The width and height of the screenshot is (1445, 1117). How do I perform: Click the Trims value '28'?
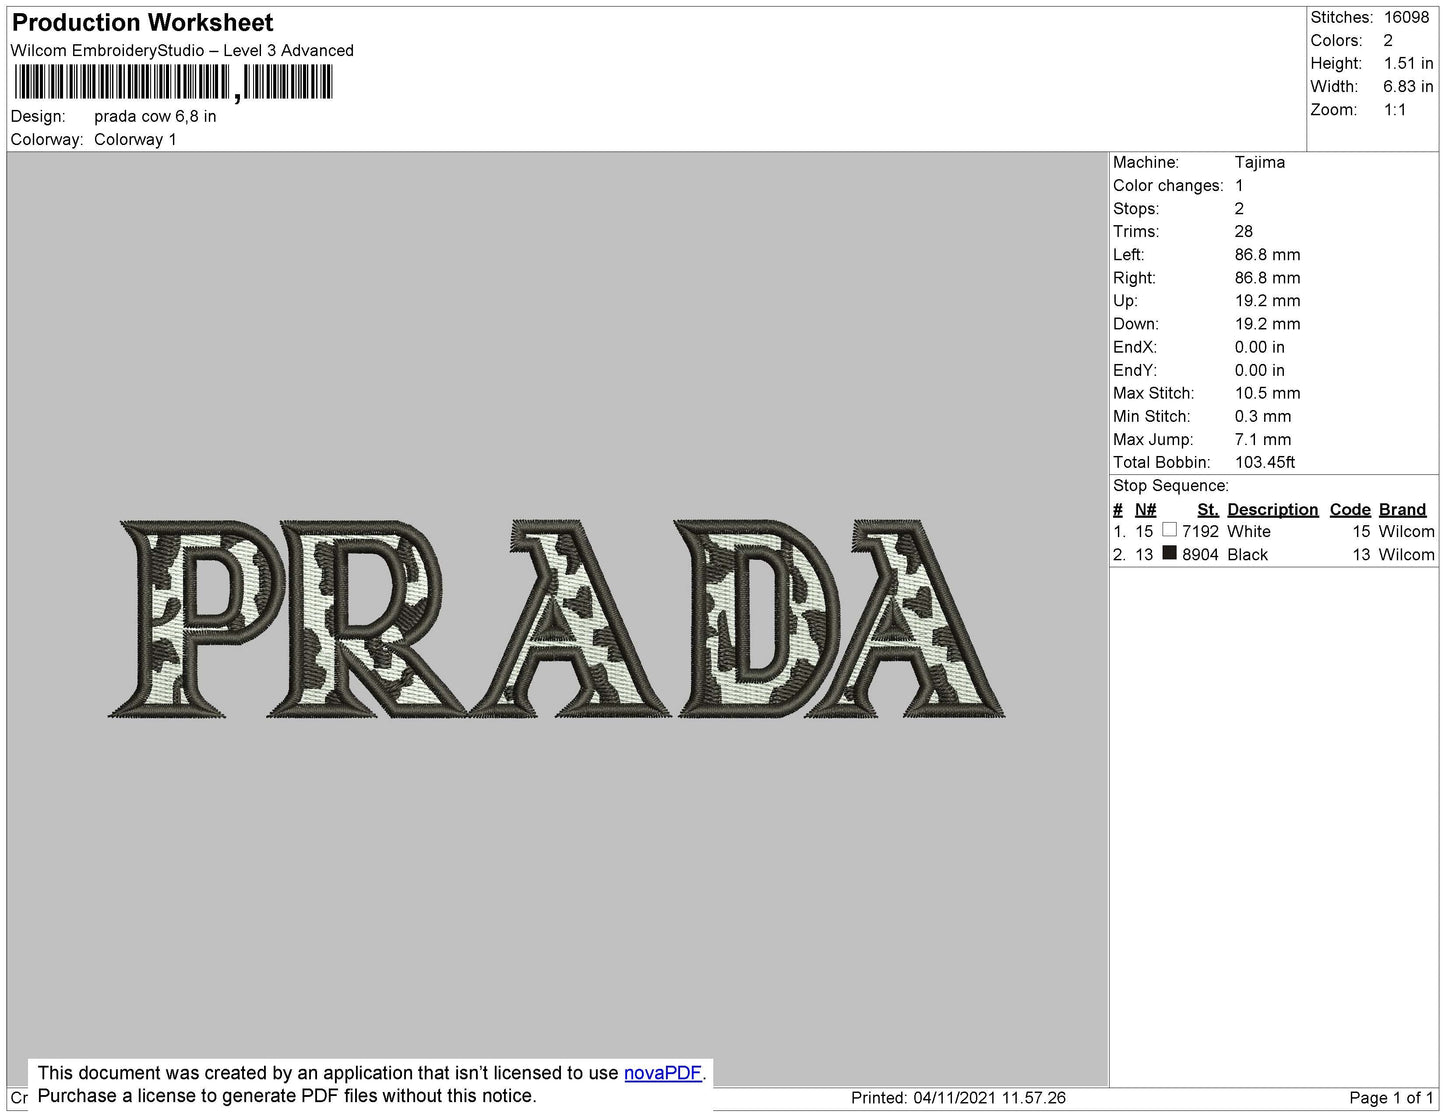pyautogui.click(x=1244, y=231)
